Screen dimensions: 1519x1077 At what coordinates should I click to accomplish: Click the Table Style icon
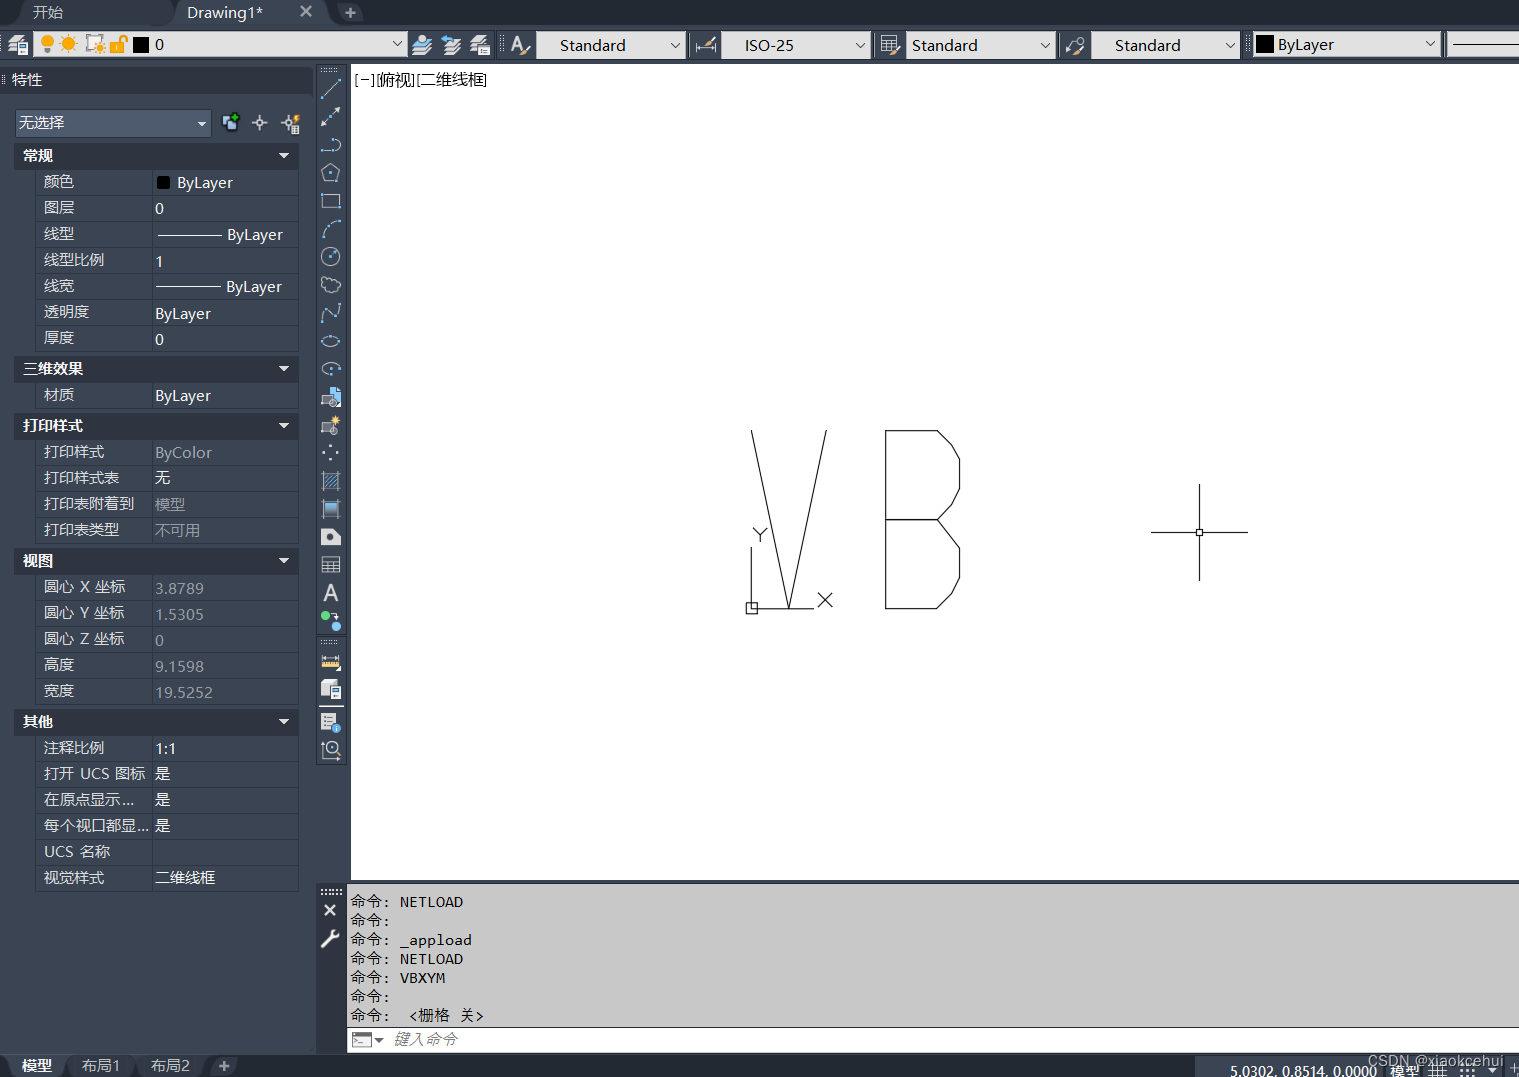point(890,45)
